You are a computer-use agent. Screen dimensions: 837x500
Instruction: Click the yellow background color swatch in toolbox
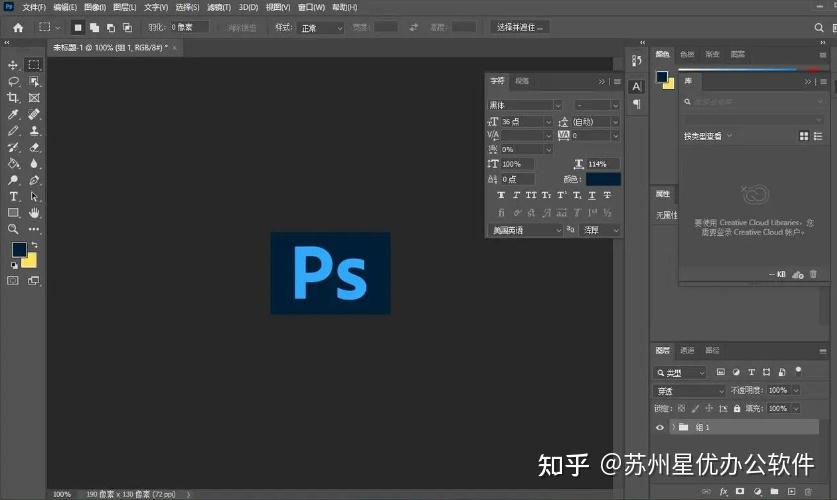point(31,262)
